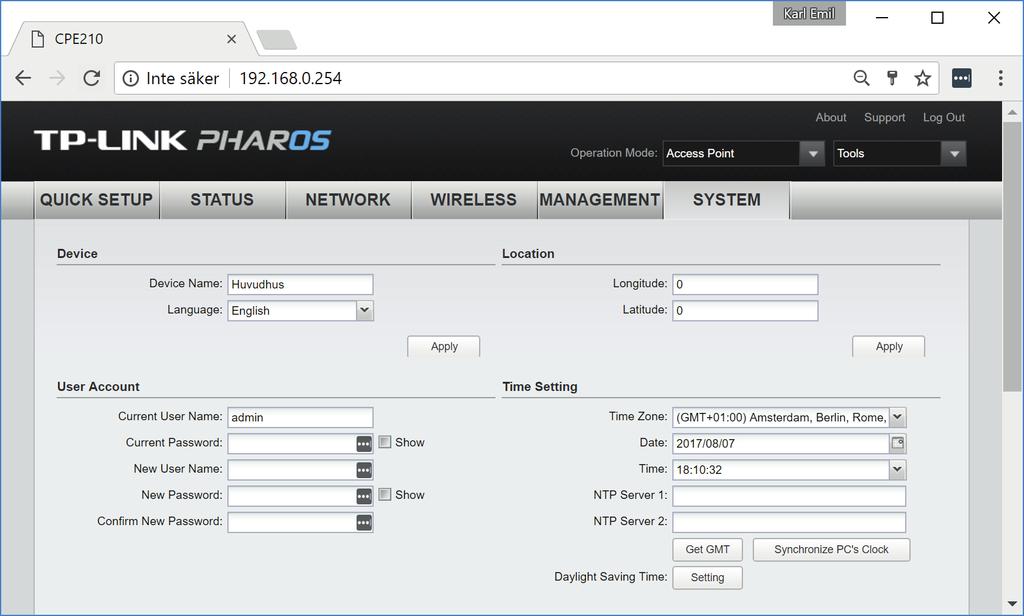Expand the Time Zone dropdown
Image resolution: width=1024 pixels, height=616 pixels.
pos(897,417)
